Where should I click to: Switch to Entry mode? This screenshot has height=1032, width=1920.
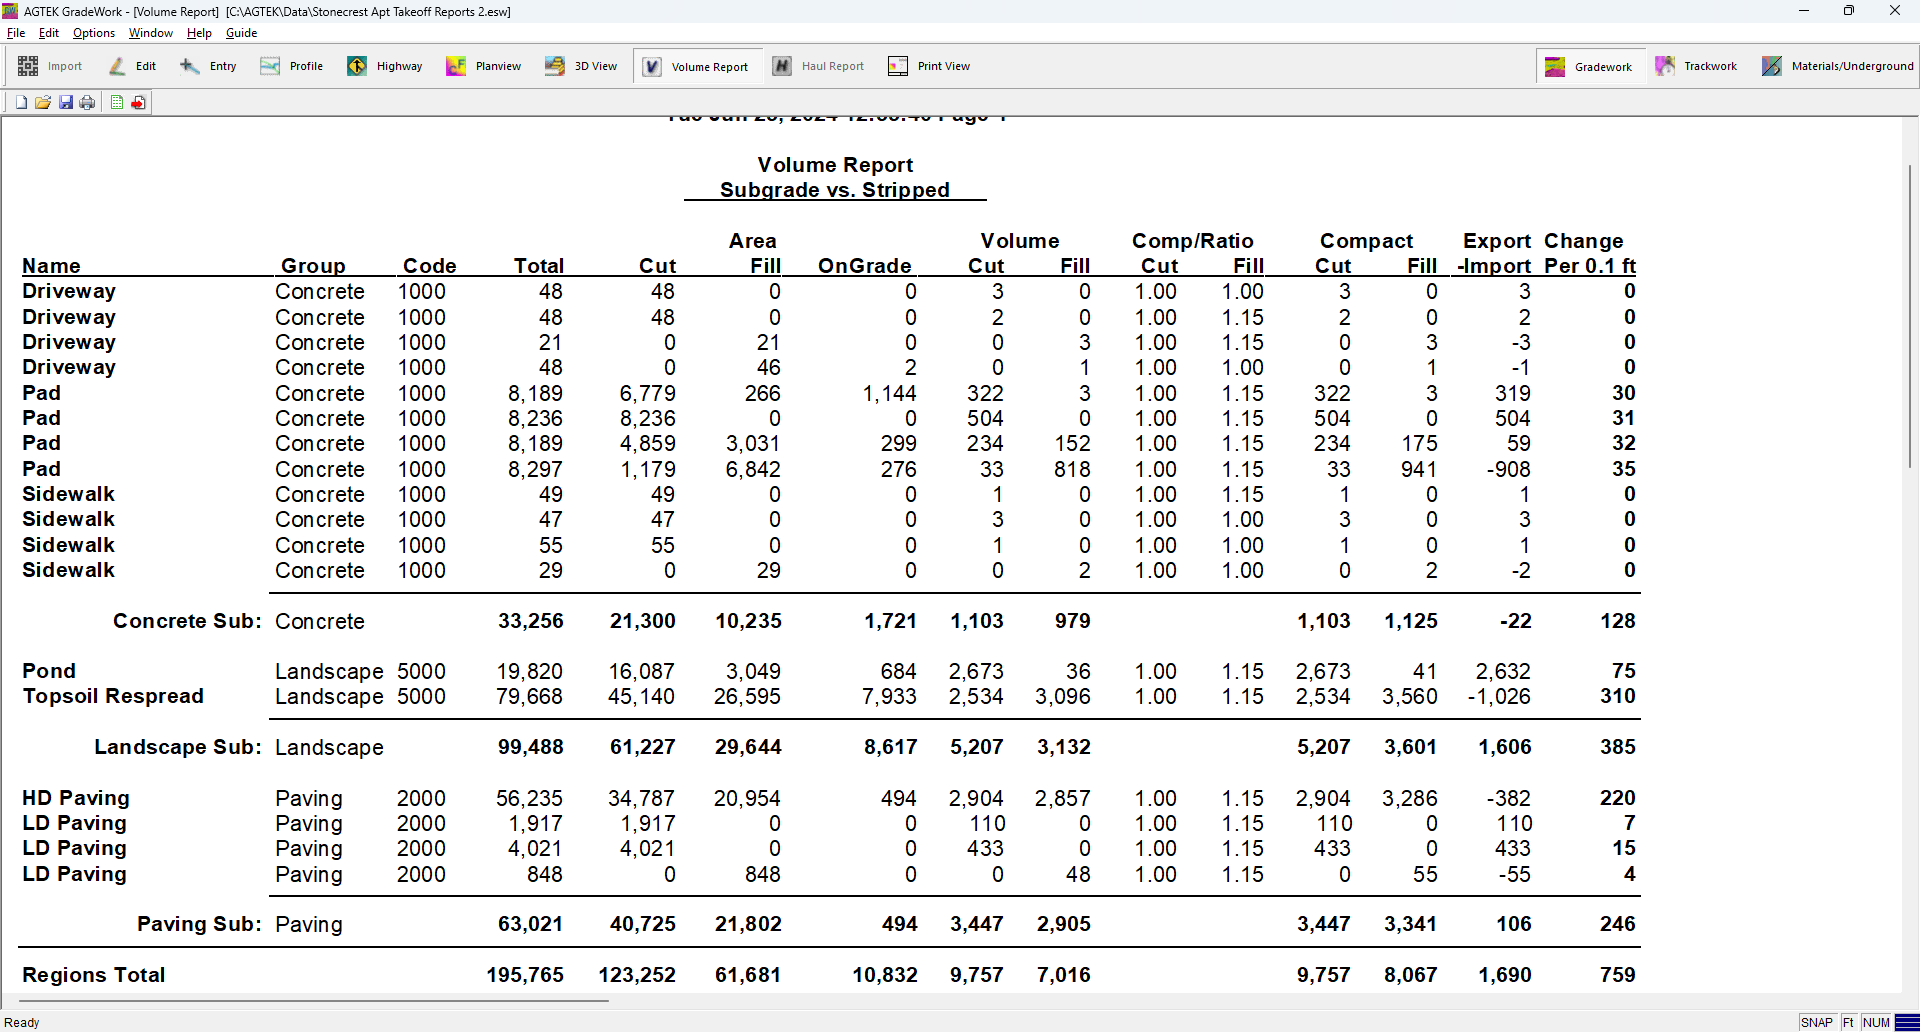coord(208,66)
